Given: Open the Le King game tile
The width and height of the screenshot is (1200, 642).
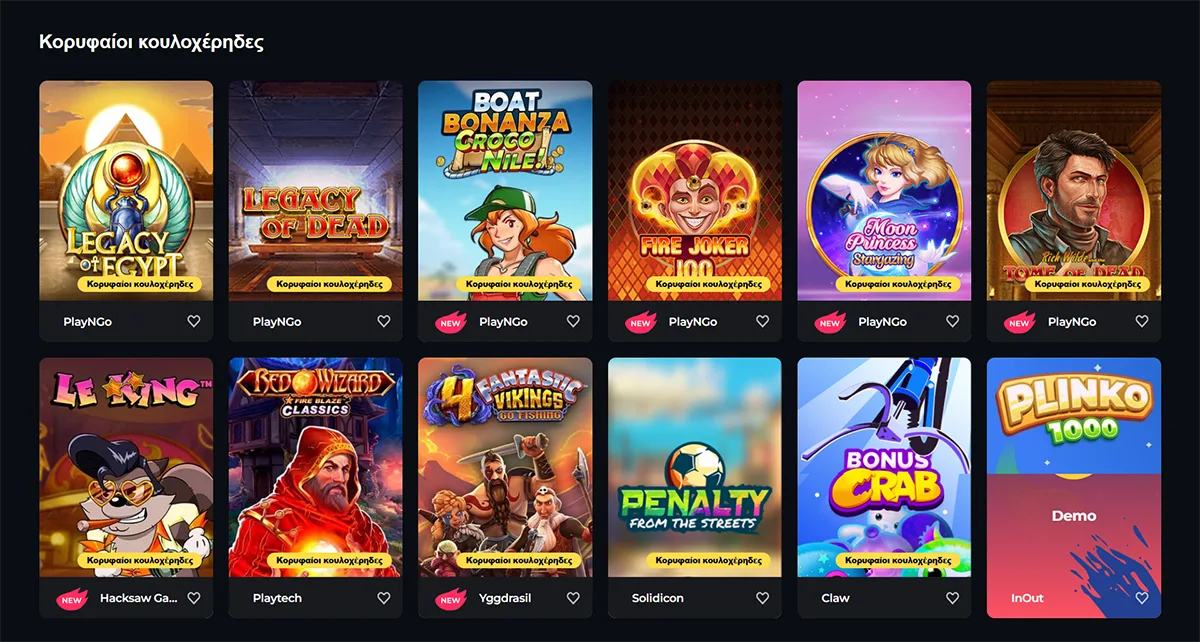Looking at the screenshot, I should (126, 467).
